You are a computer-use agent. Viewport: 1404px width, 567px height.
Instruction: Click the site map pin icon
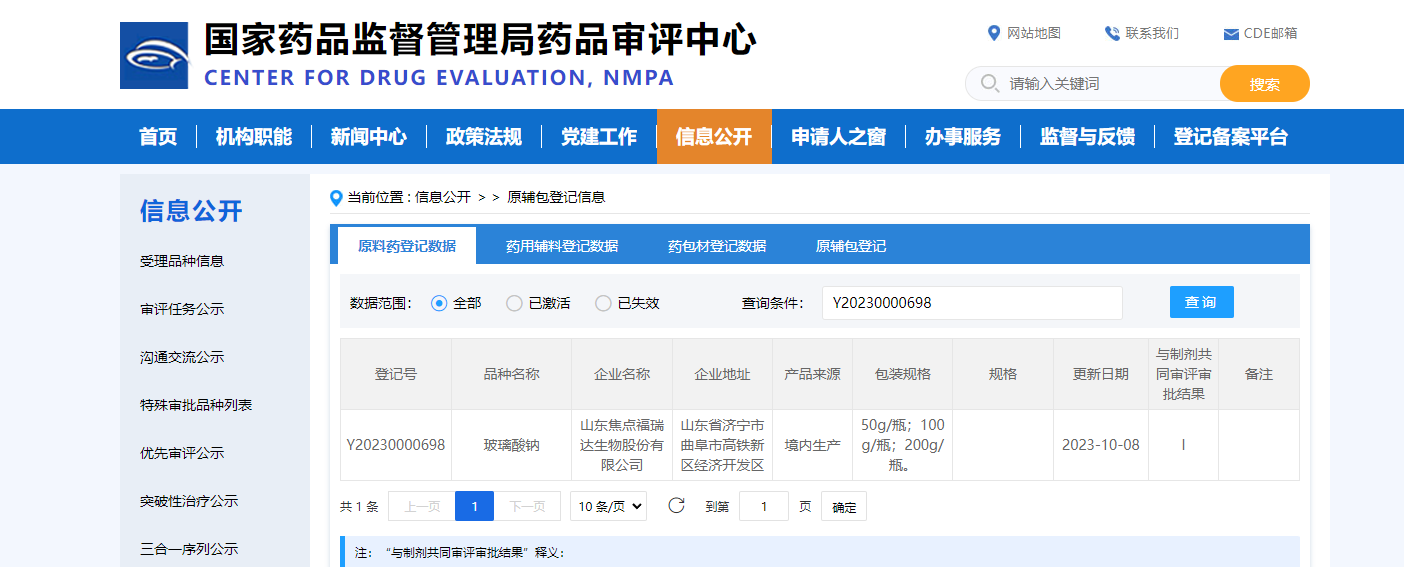click(x=993, y=33)
